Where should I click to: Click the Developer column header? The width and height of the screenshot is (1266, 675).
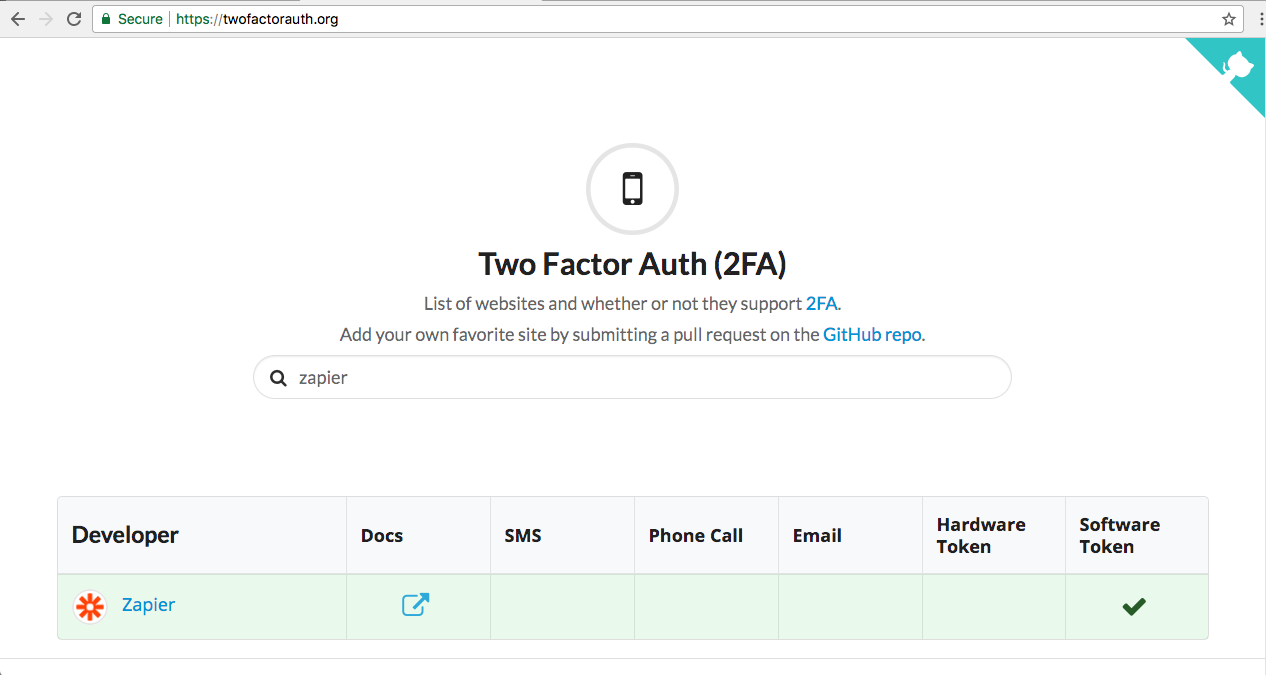[124, 535]
